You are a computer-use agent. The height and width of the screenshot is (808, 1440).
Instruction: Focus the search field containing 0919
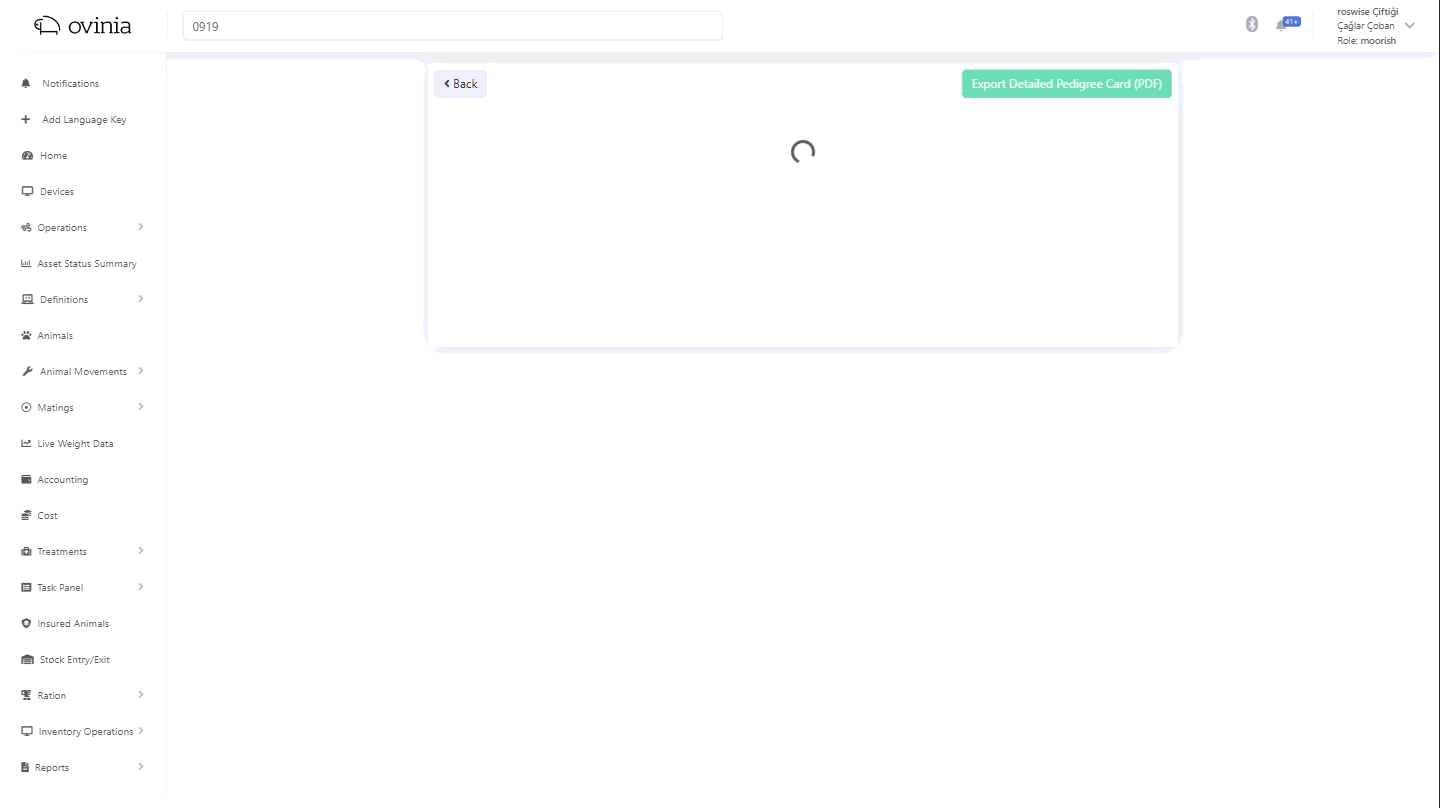(452, 27)
